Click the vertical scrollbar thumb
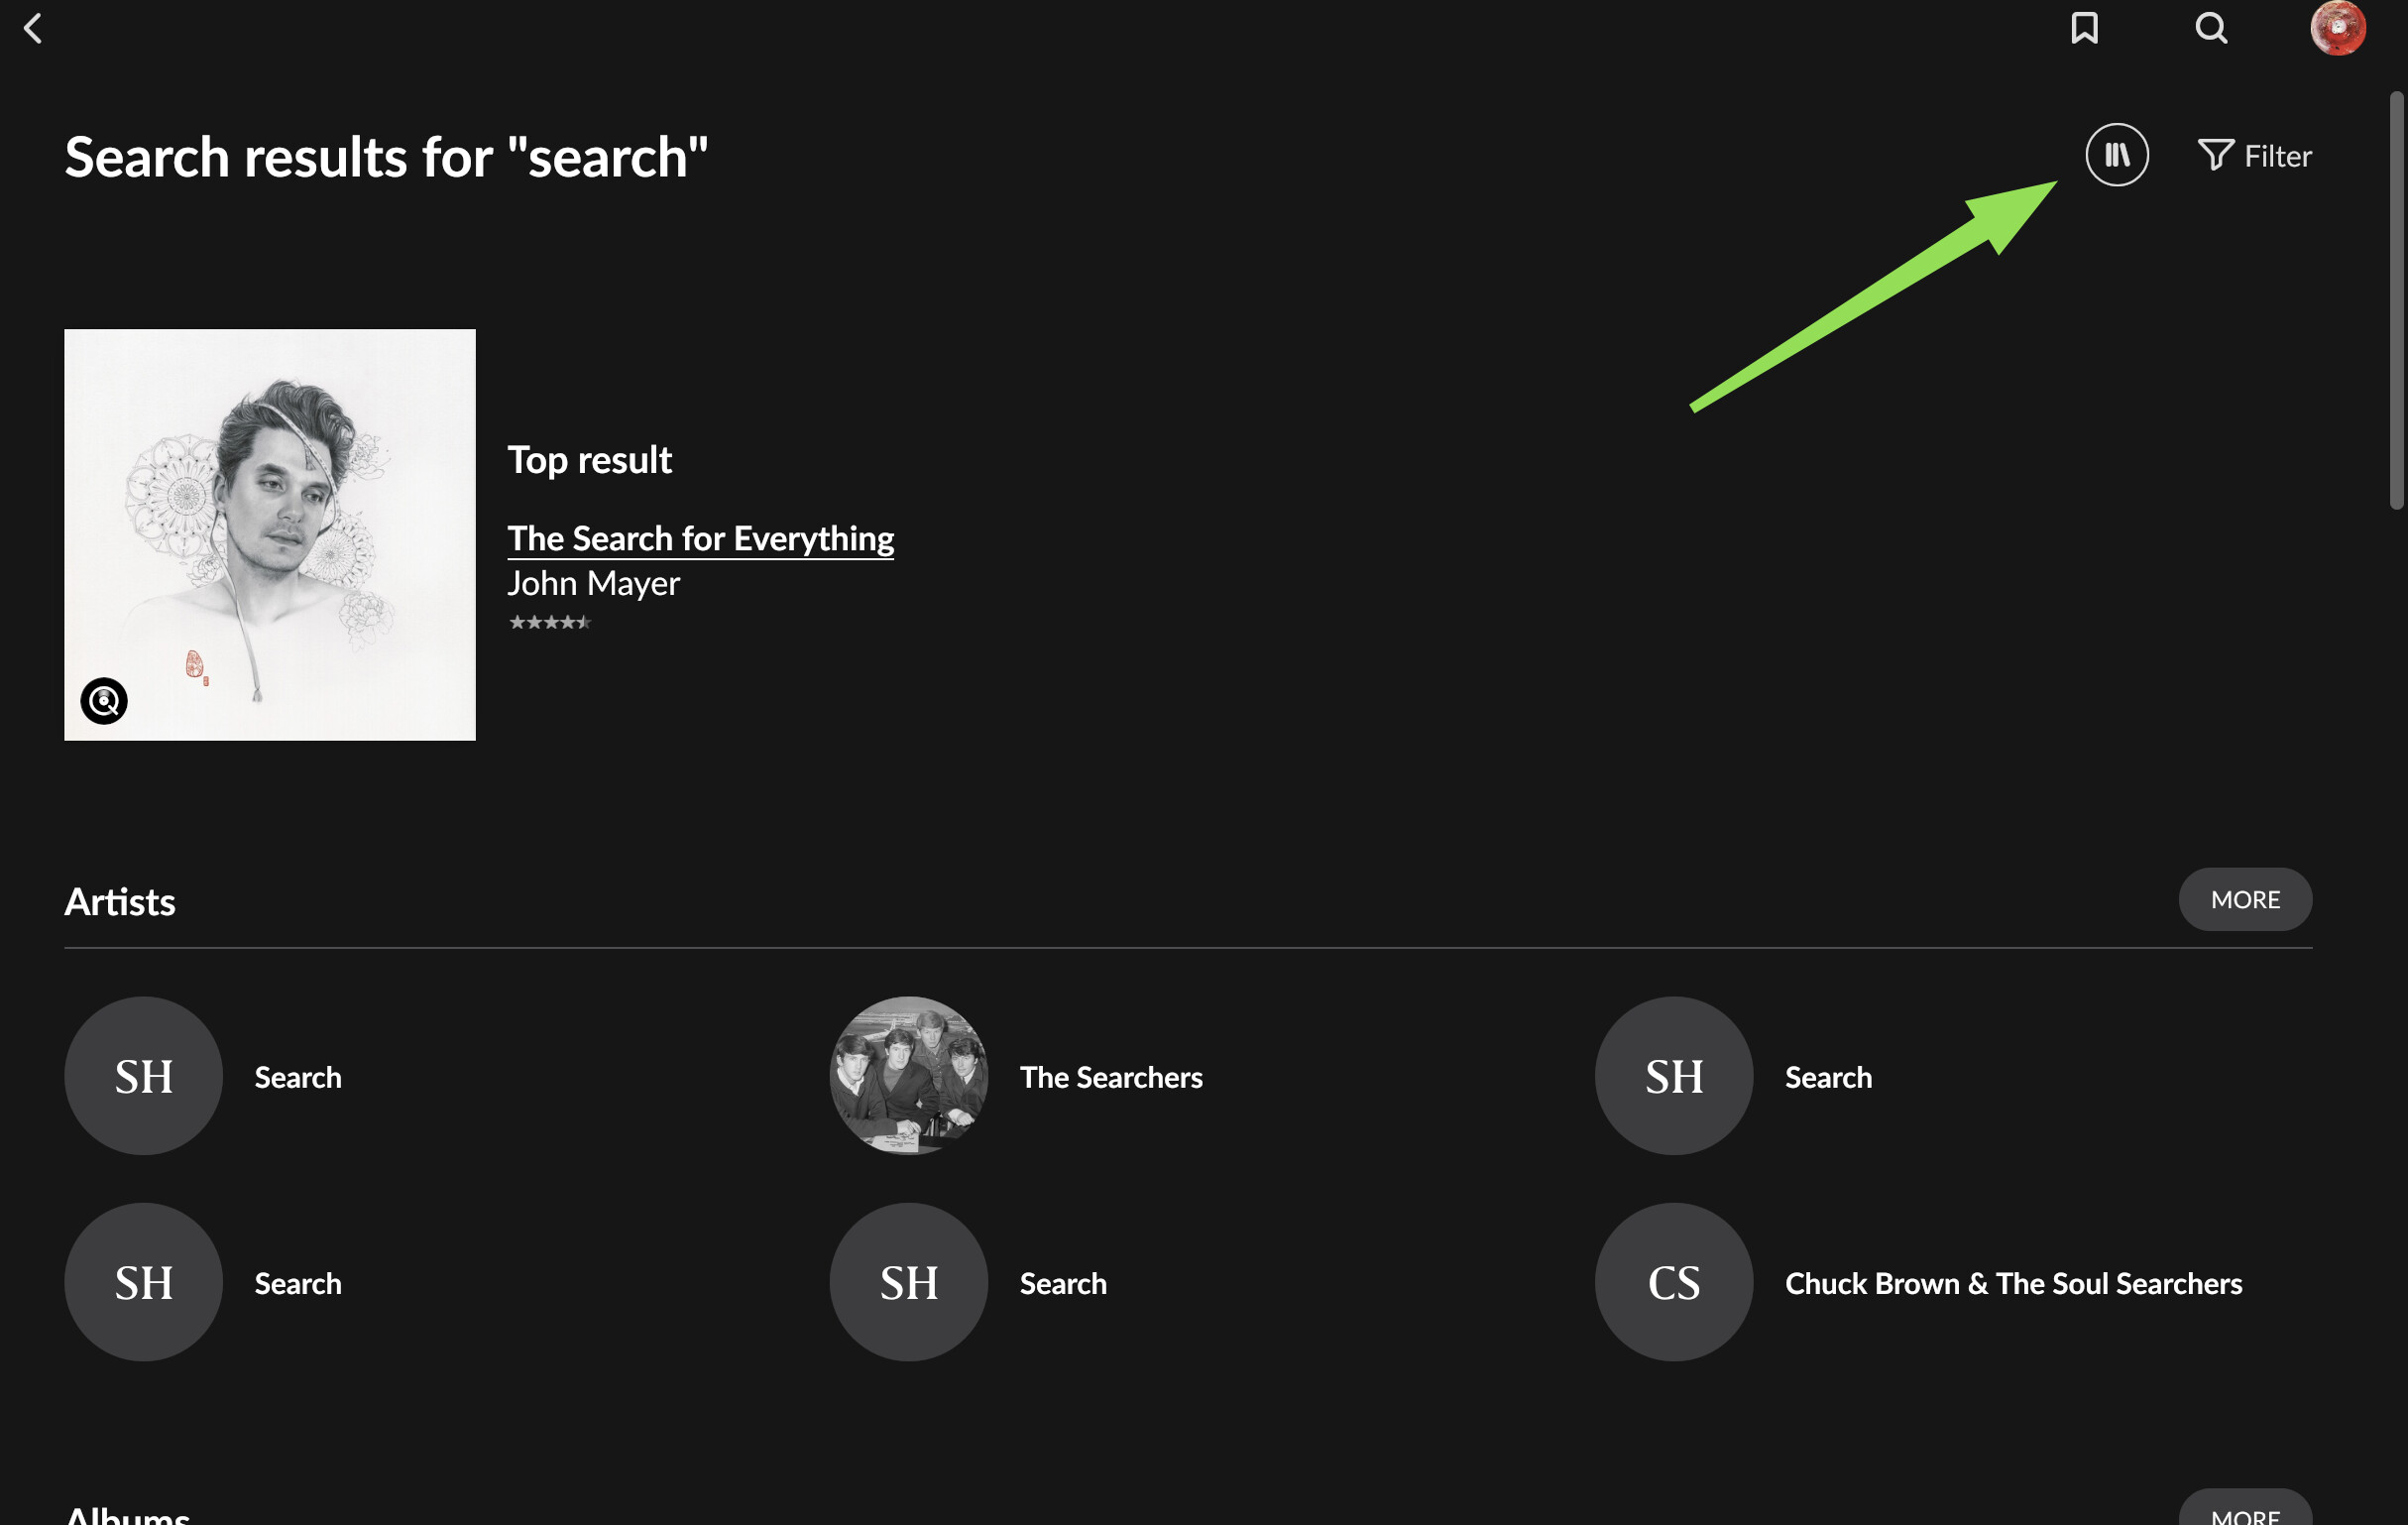 [x=2396, y=300]
